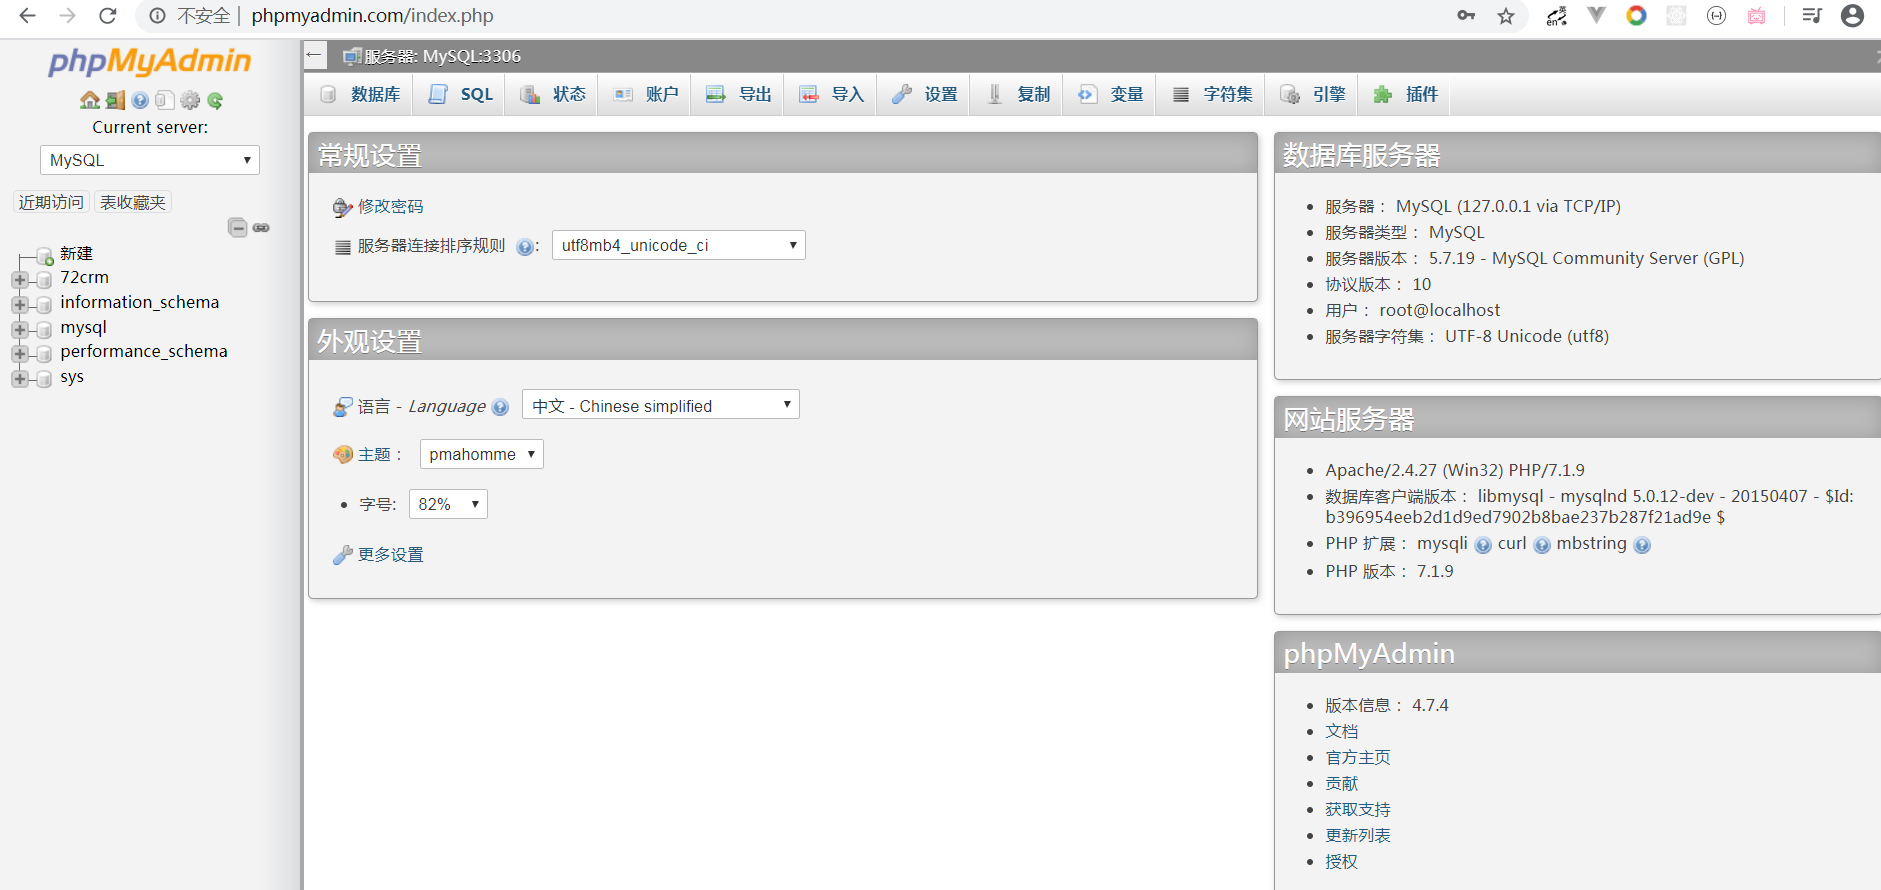Click the new database icon beside 新建
1881x890 pixels.
pos(45,256)
